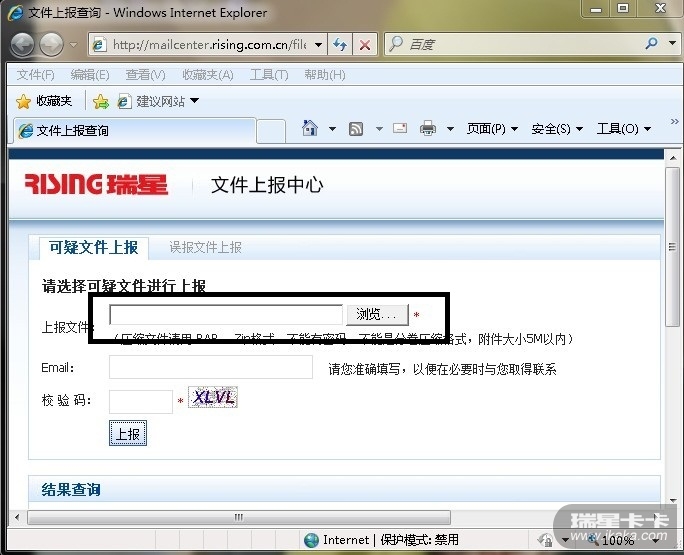Click the vertical scrollbar up arrow
This screenshot has height=555, width=684.
click(673, 158)
